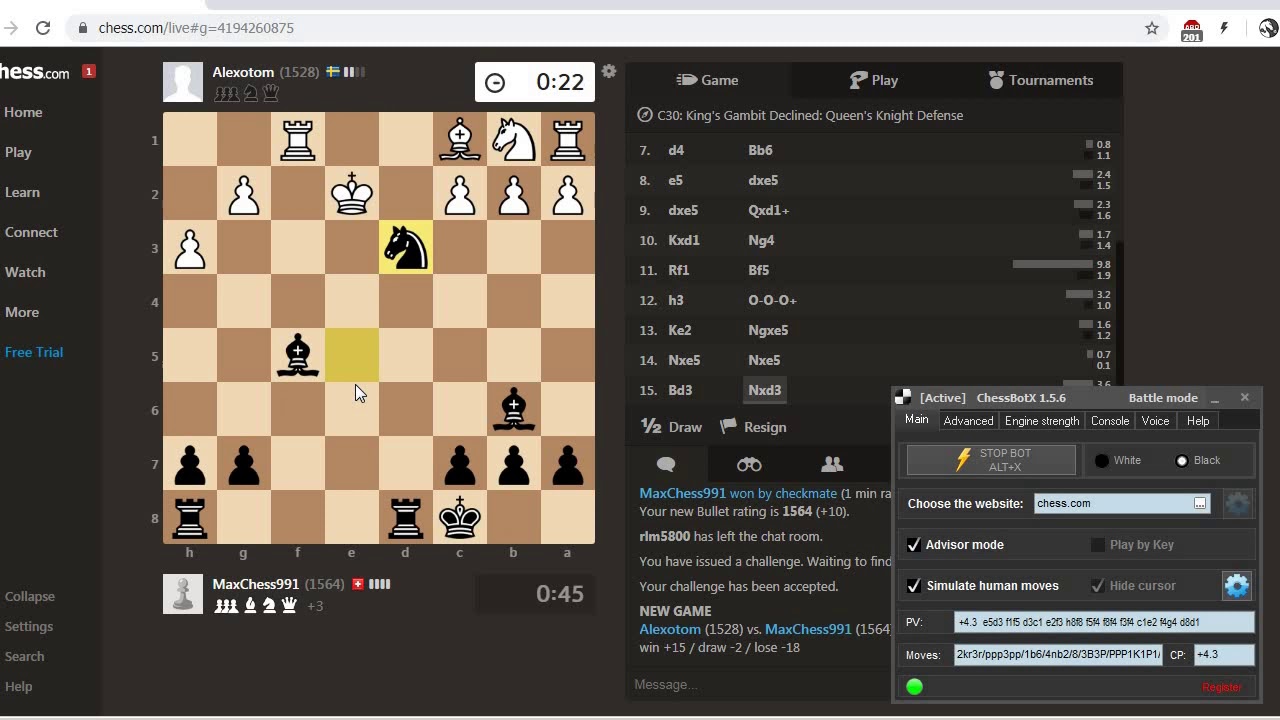Select the black rook on d8
The width and height of the screenshot is (1280, 720).
[x=406, y=518]
